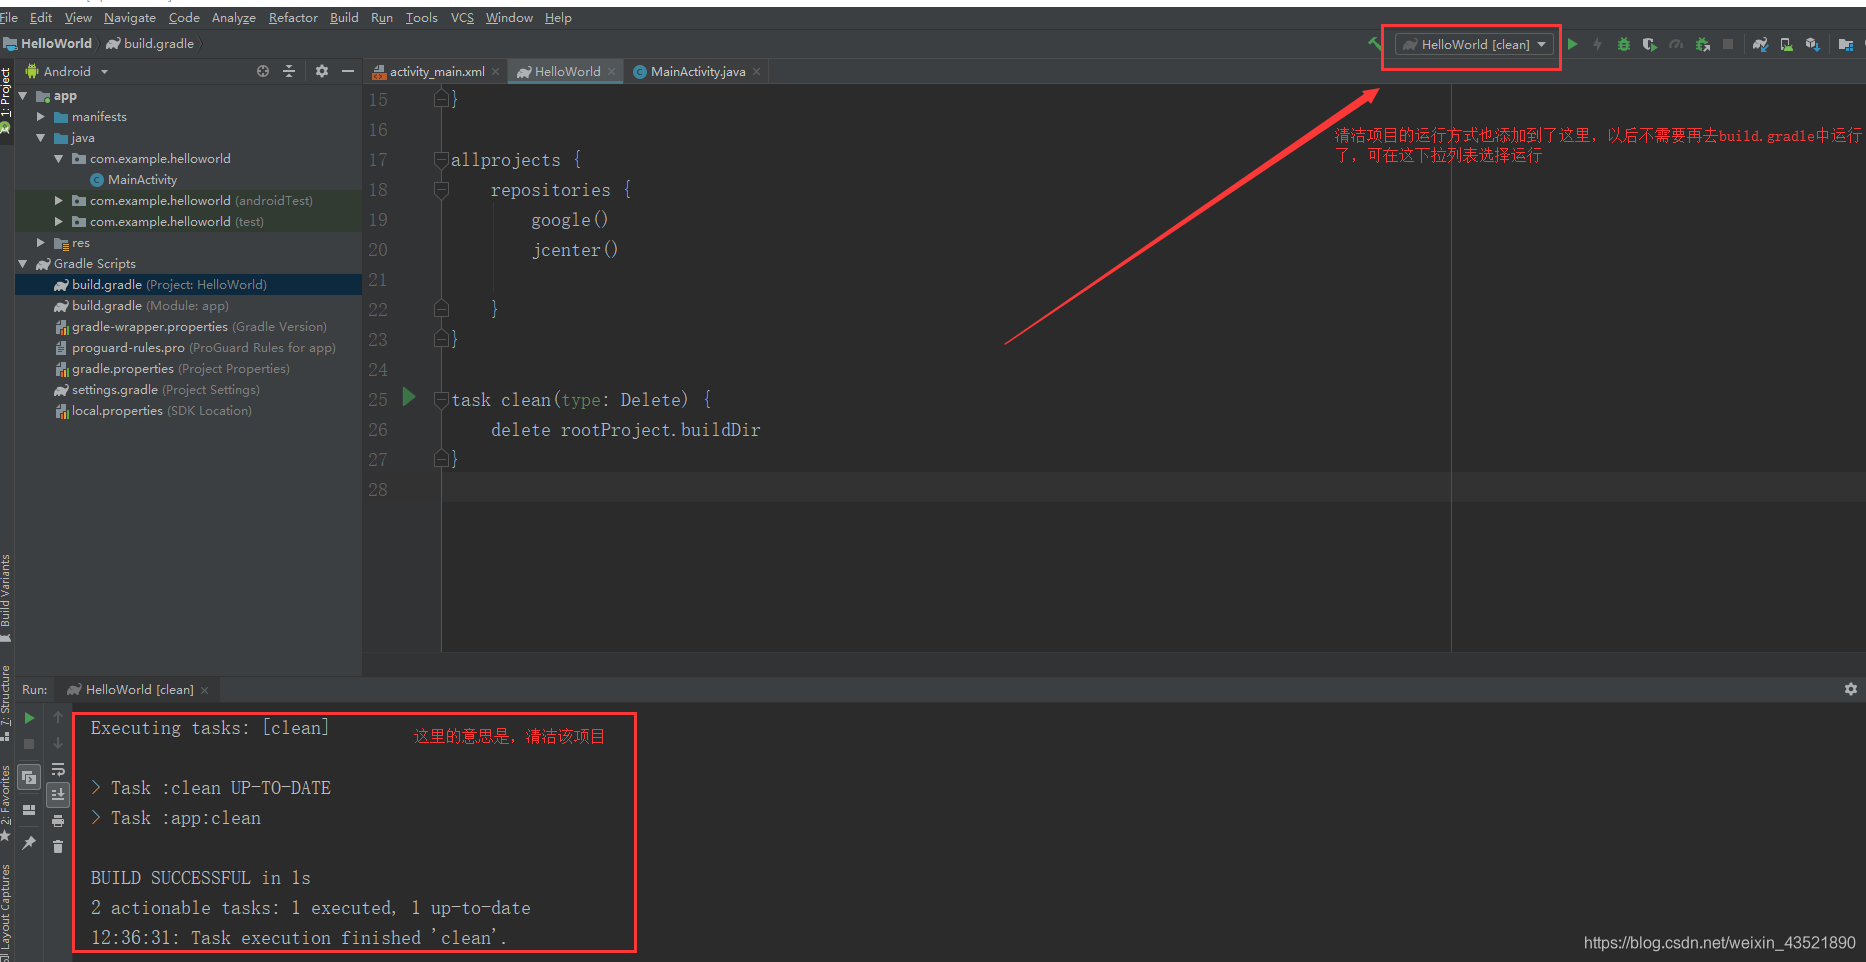
Task: Click the run gutter arrow beside task clean
Action: (x=408, y=397)
